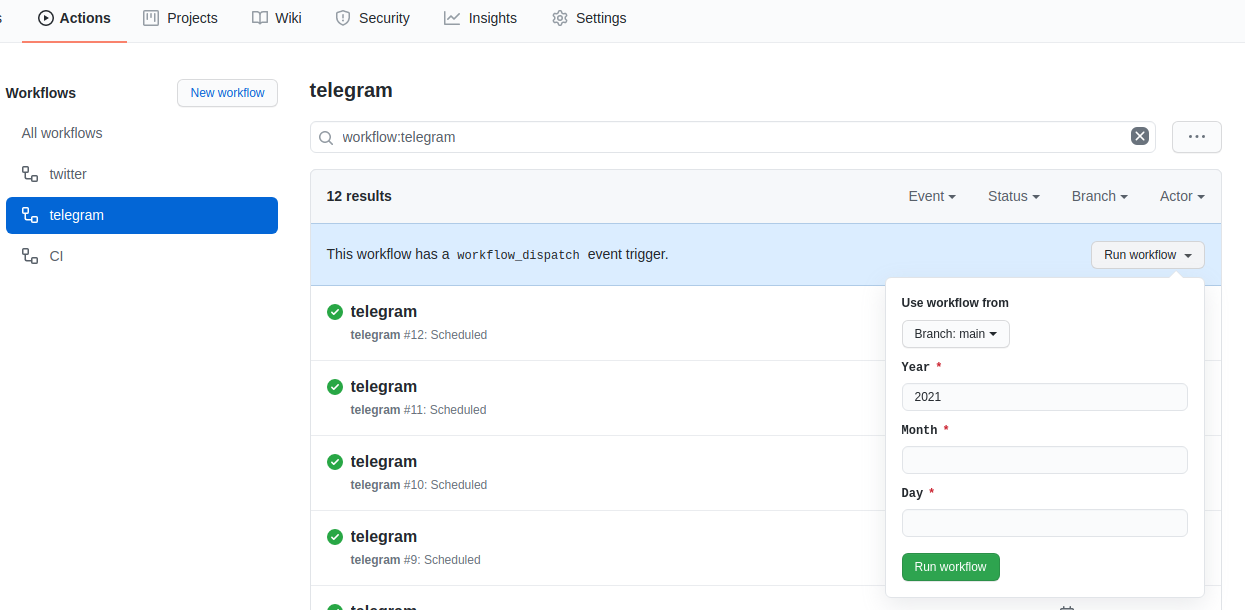Expand the Event filter dropdown
Image resolution: width=1245 pixels, height=610 pixels.
tap(931, 196)
